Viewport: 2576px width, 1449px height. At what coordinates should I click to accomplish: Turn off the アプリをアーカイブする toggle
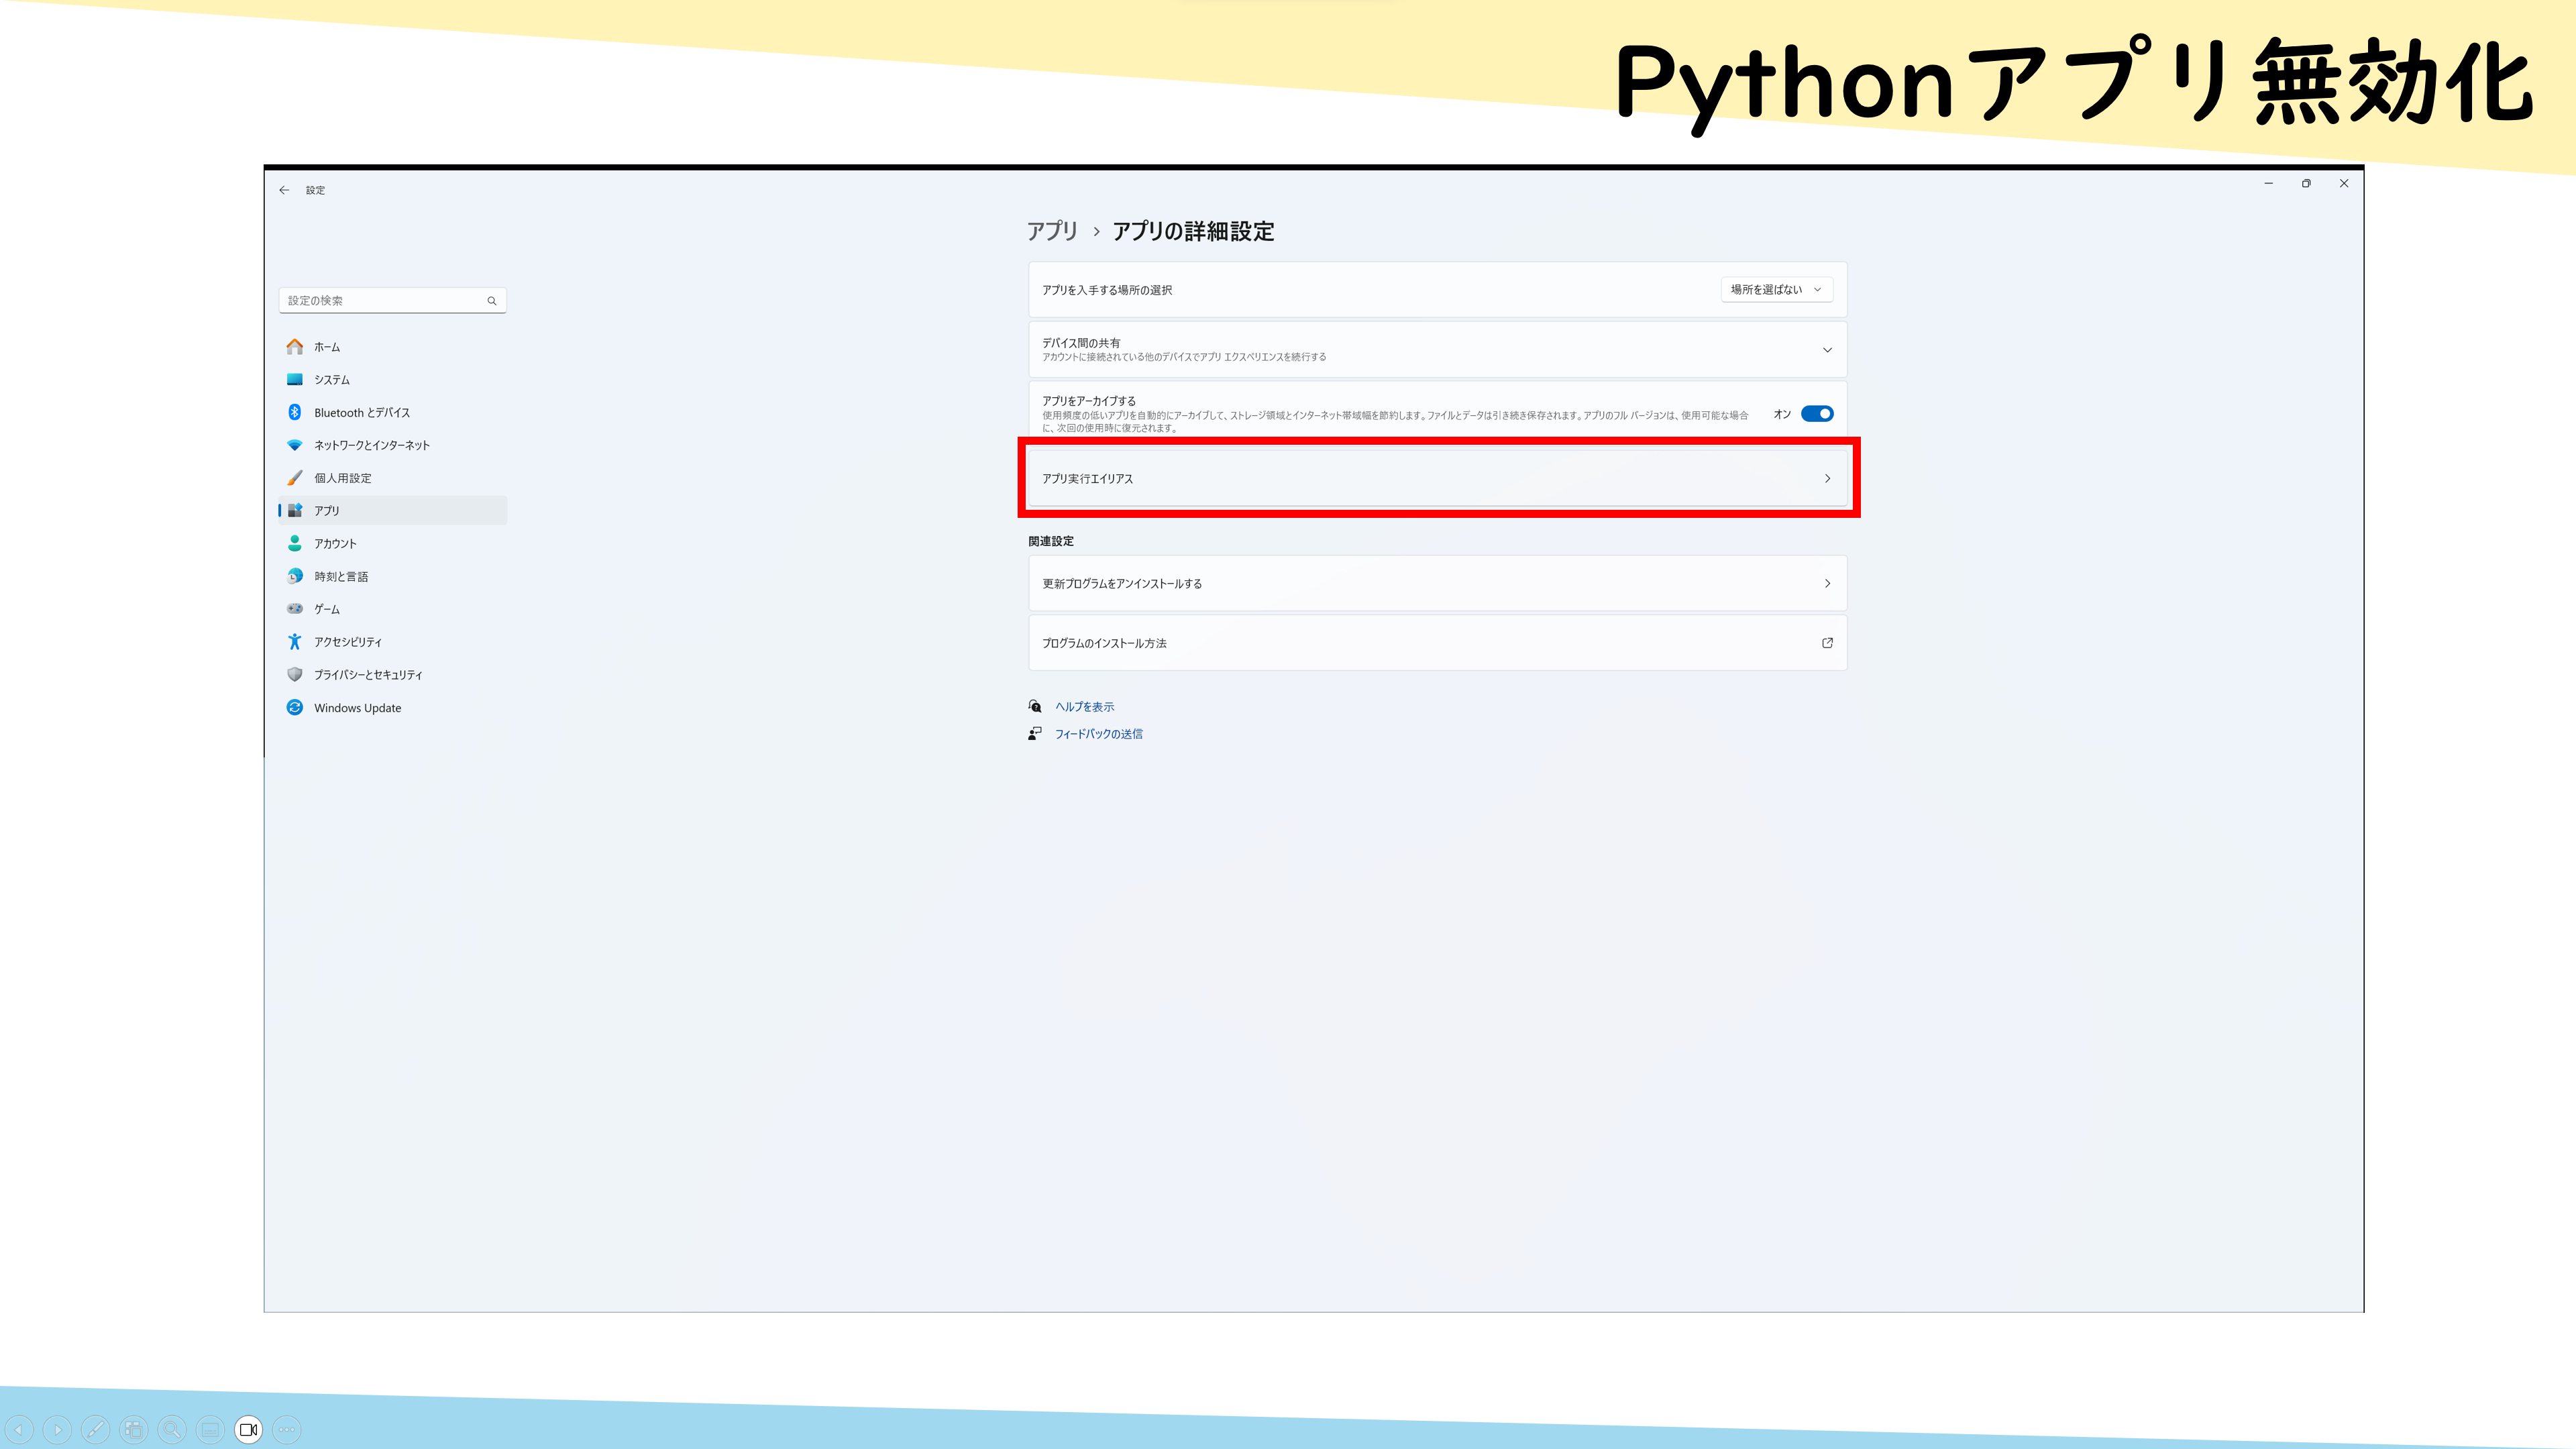(1817, 414)
